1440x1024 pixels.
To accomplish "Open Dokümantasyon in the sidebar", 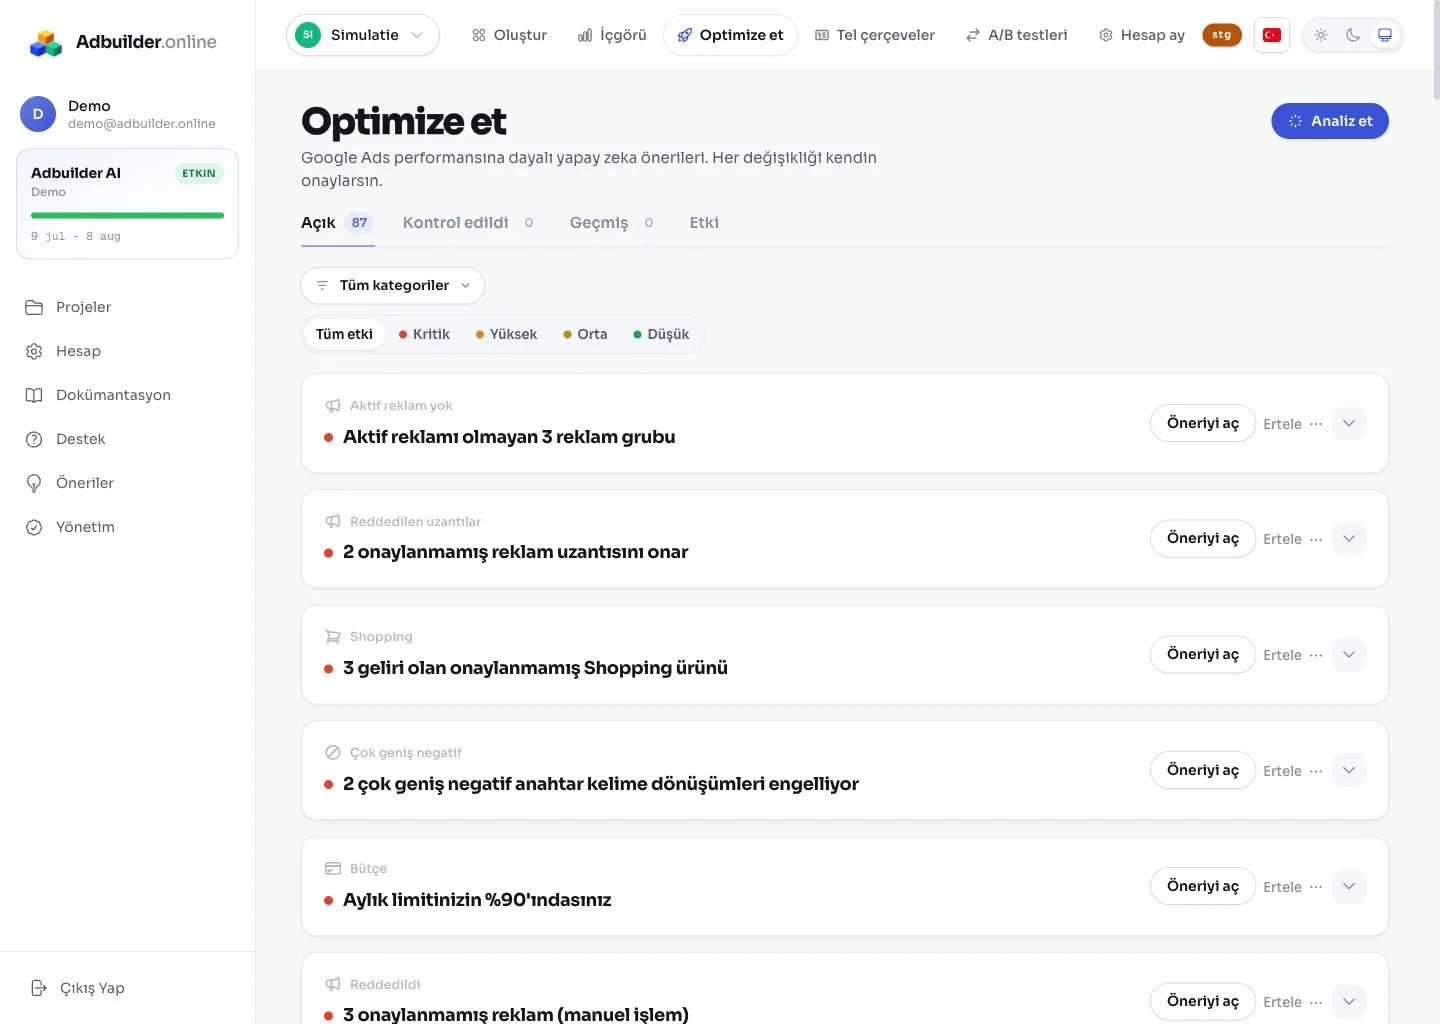I will (127, 395).
